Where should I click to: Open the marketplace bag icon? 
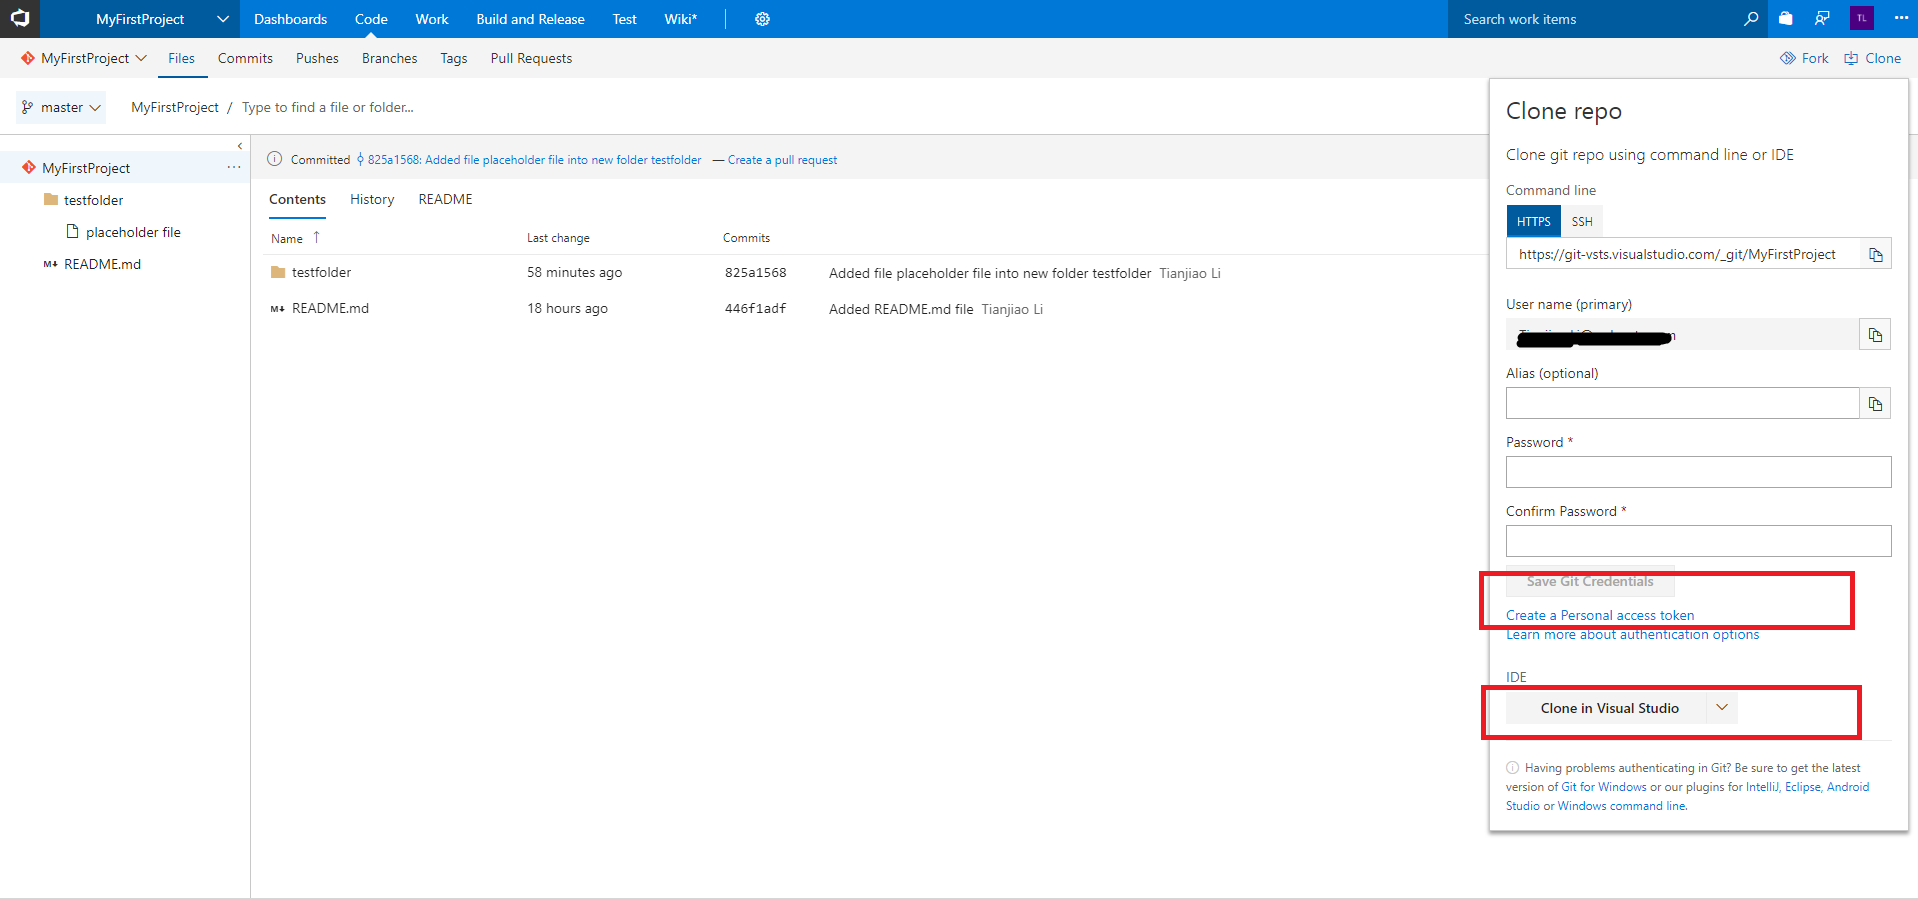(1786, 19)
